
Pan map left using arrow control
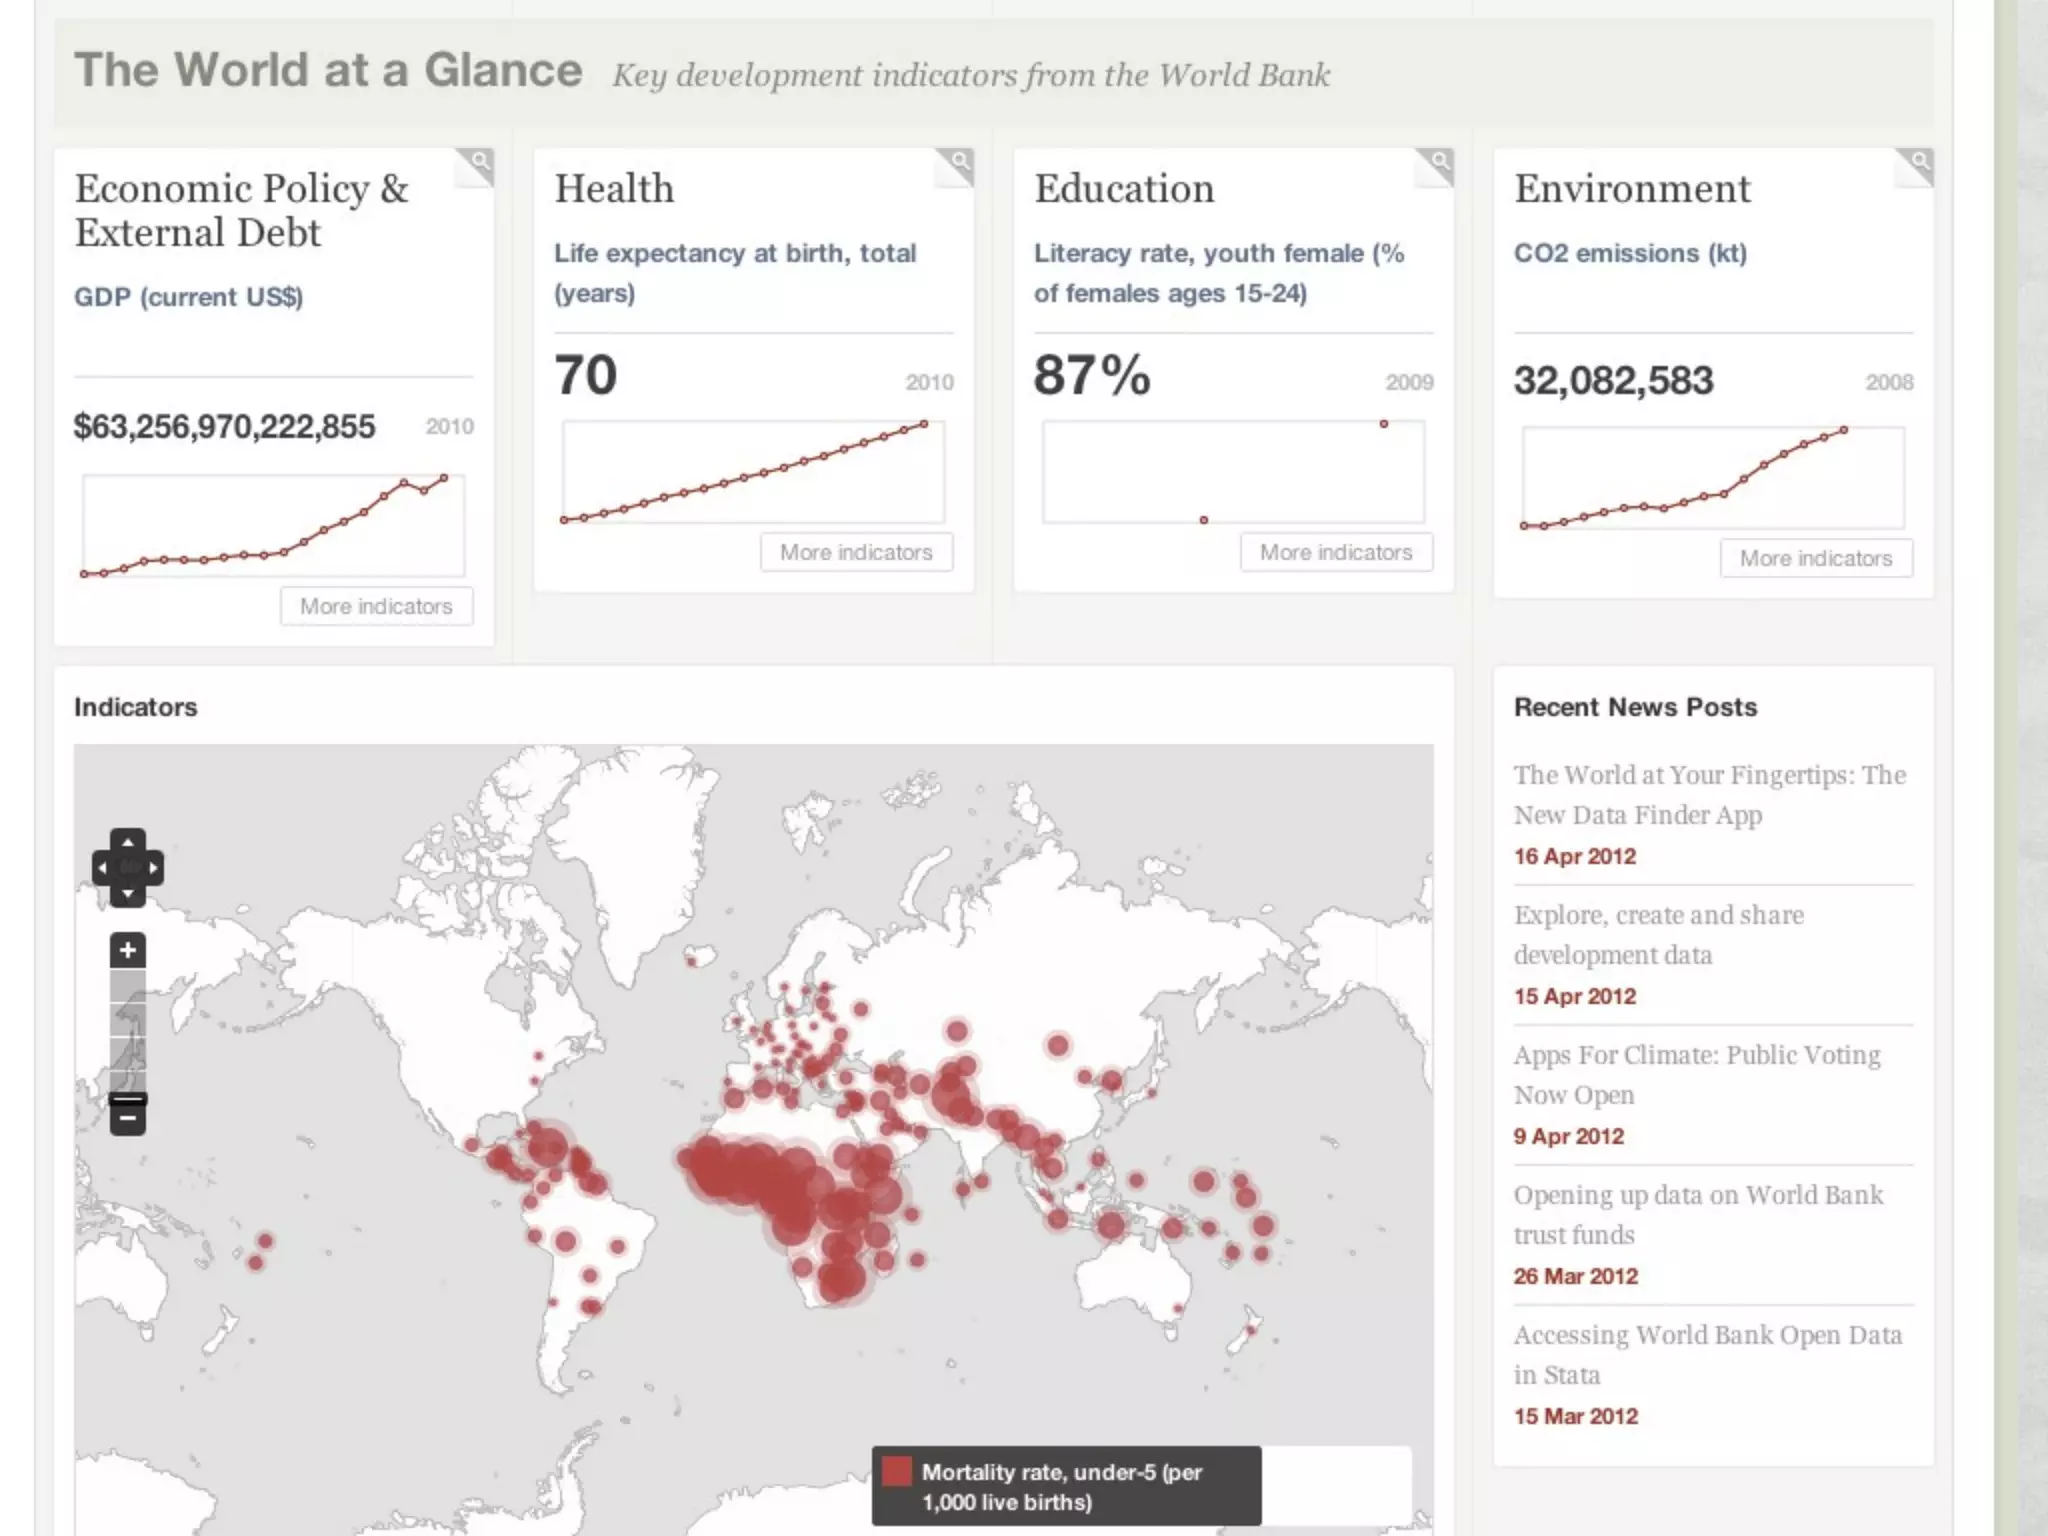[x=102, y=868]
